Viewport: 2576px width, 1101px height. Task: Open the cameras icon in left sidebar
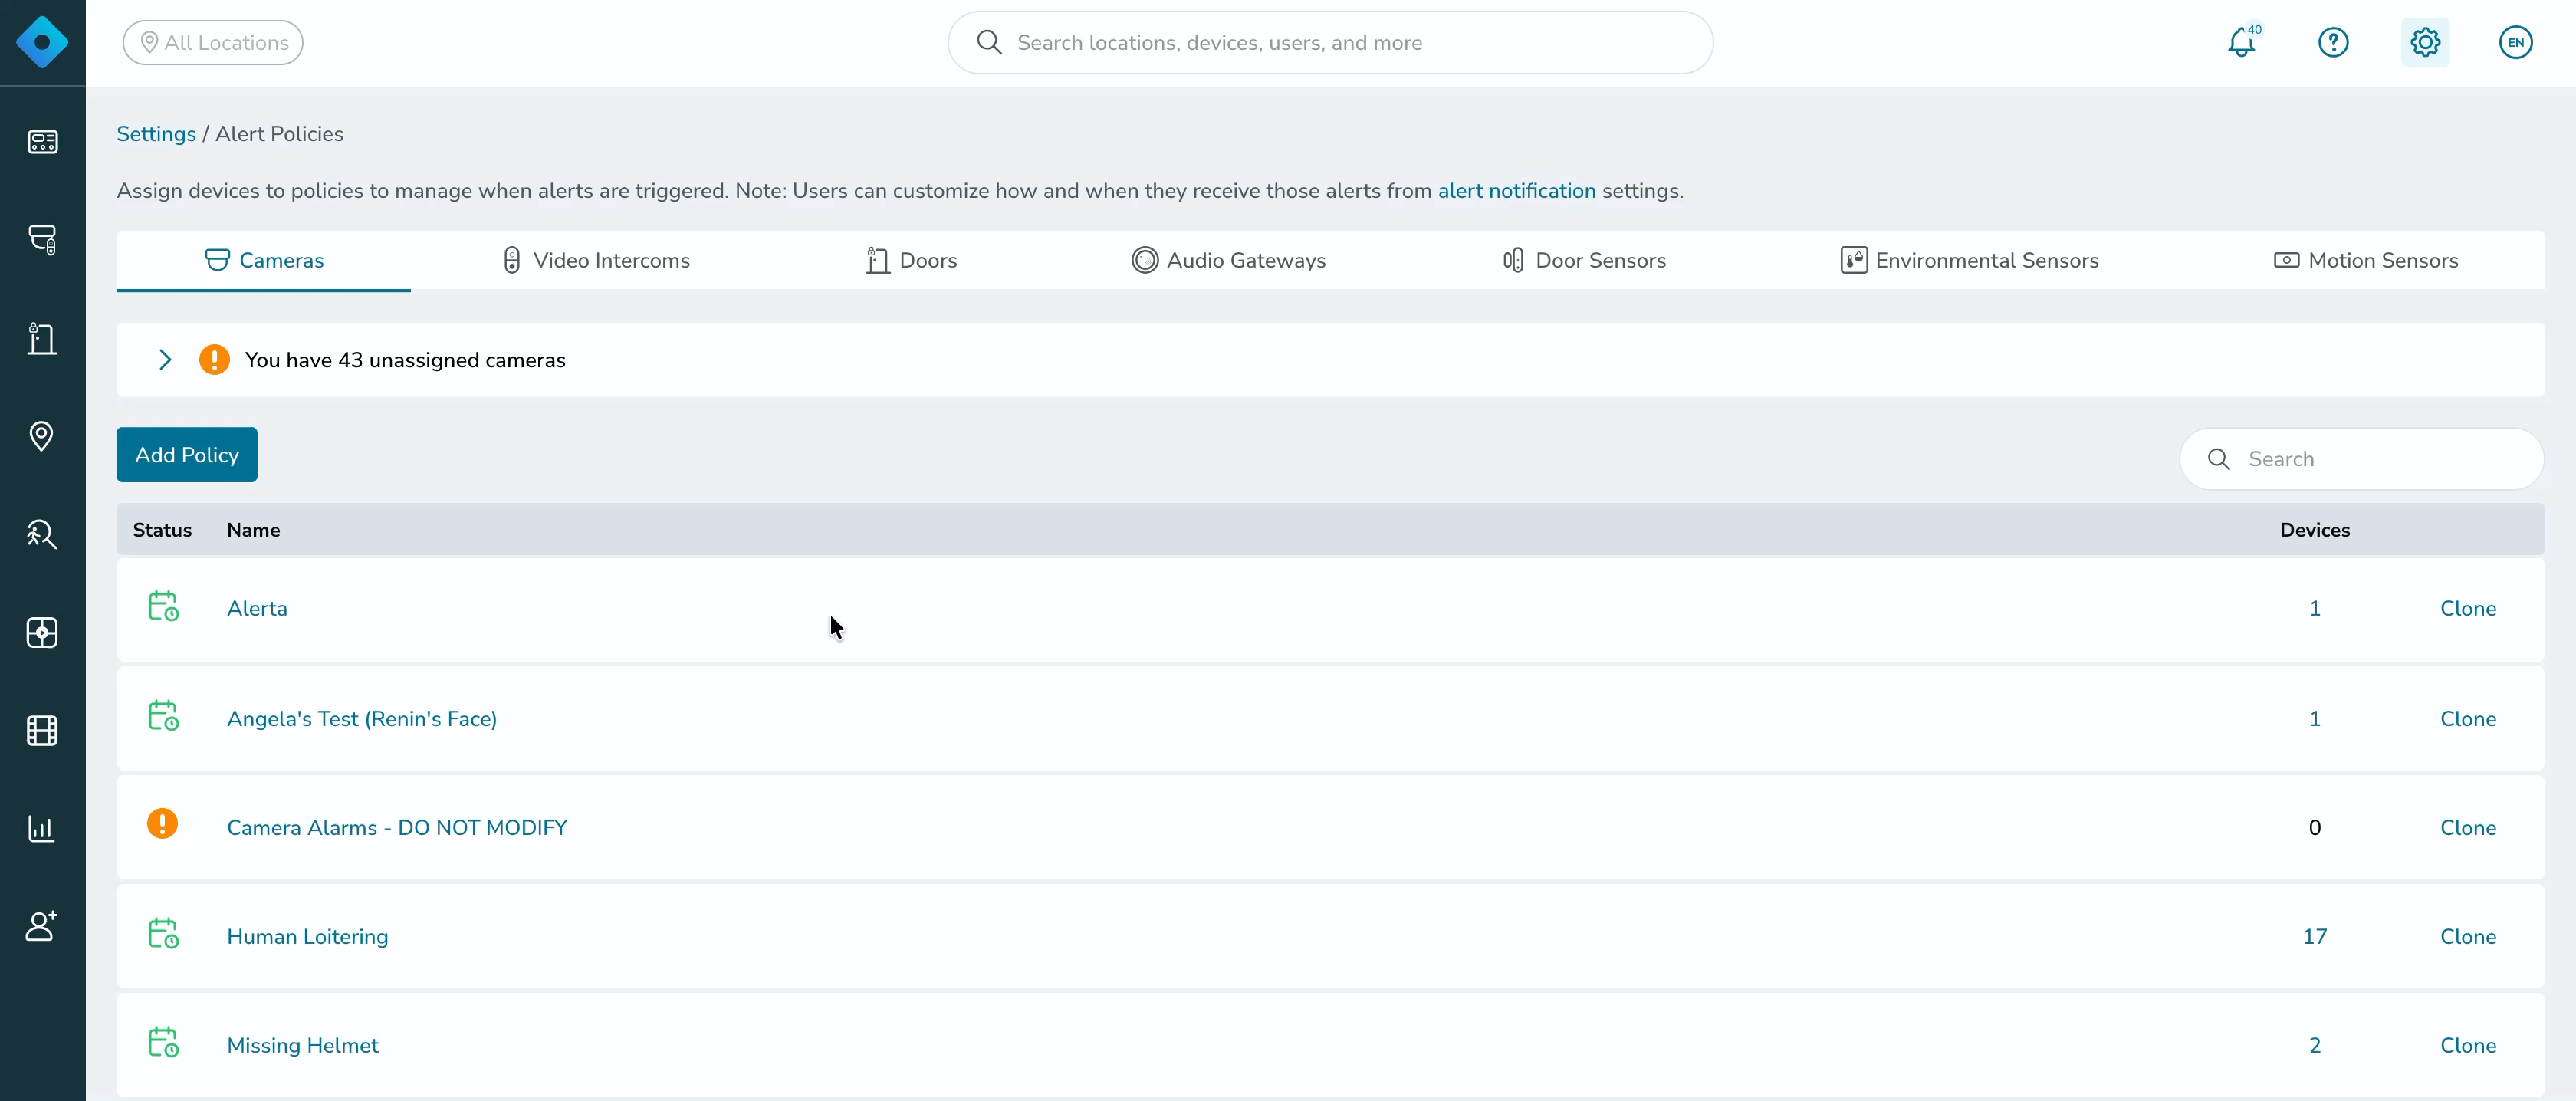click(x=42, y=239)
